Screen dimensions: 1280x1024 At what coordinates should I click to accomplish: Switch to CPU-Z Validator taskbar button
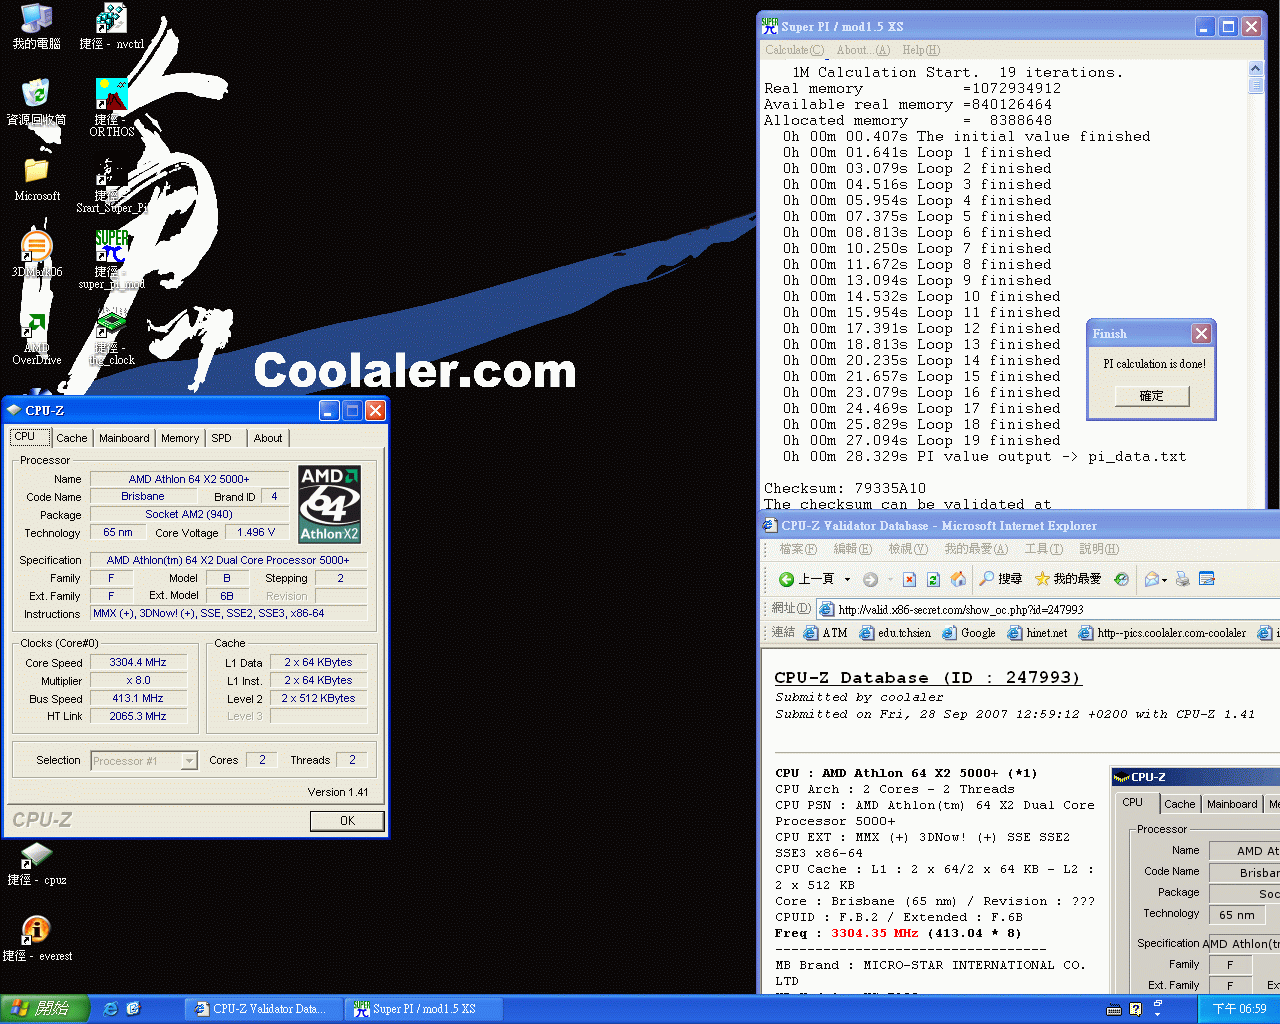pos(262,1009)
